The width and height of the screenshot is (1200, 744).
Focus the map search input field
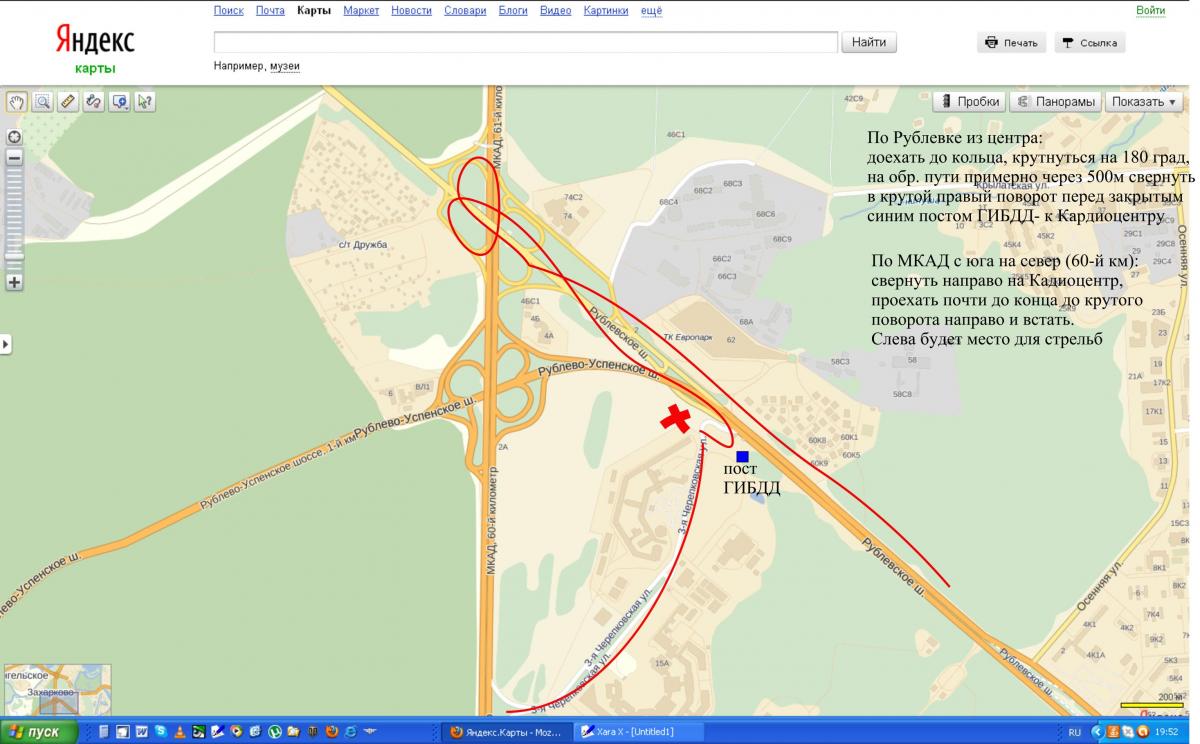tap(526, 42)
